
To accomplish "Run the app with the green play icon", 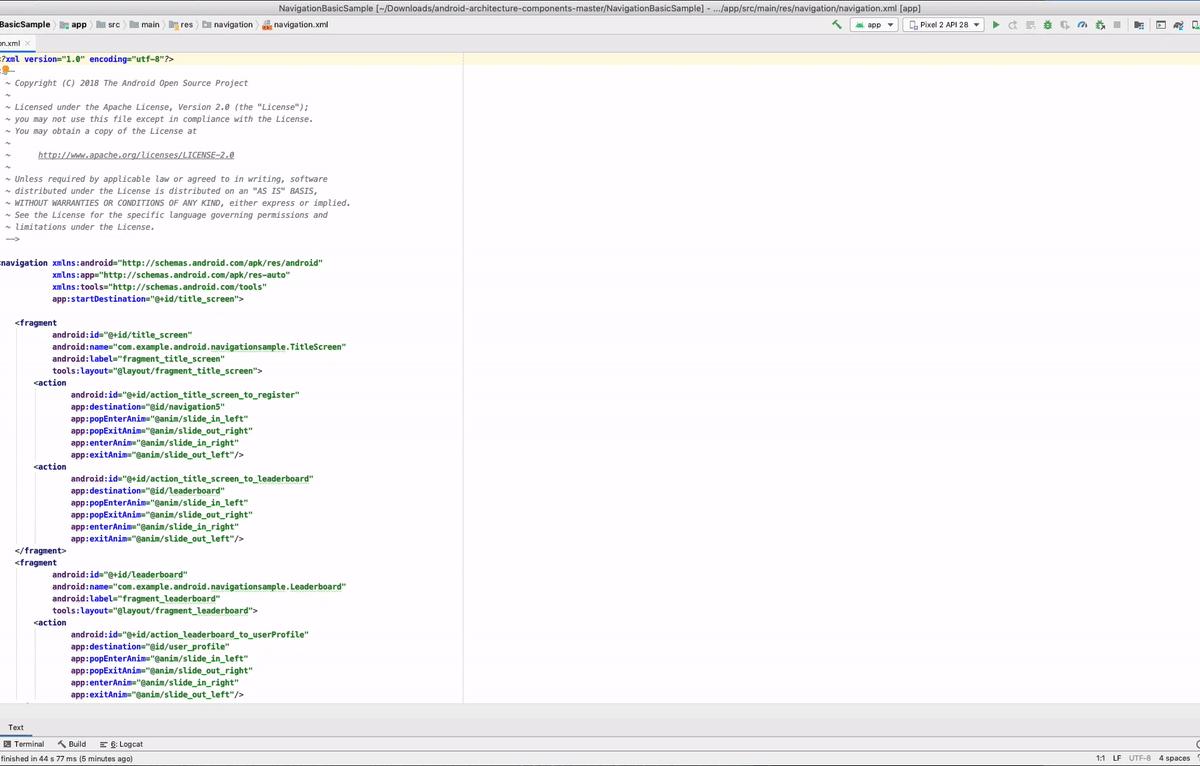I will 996,24.
